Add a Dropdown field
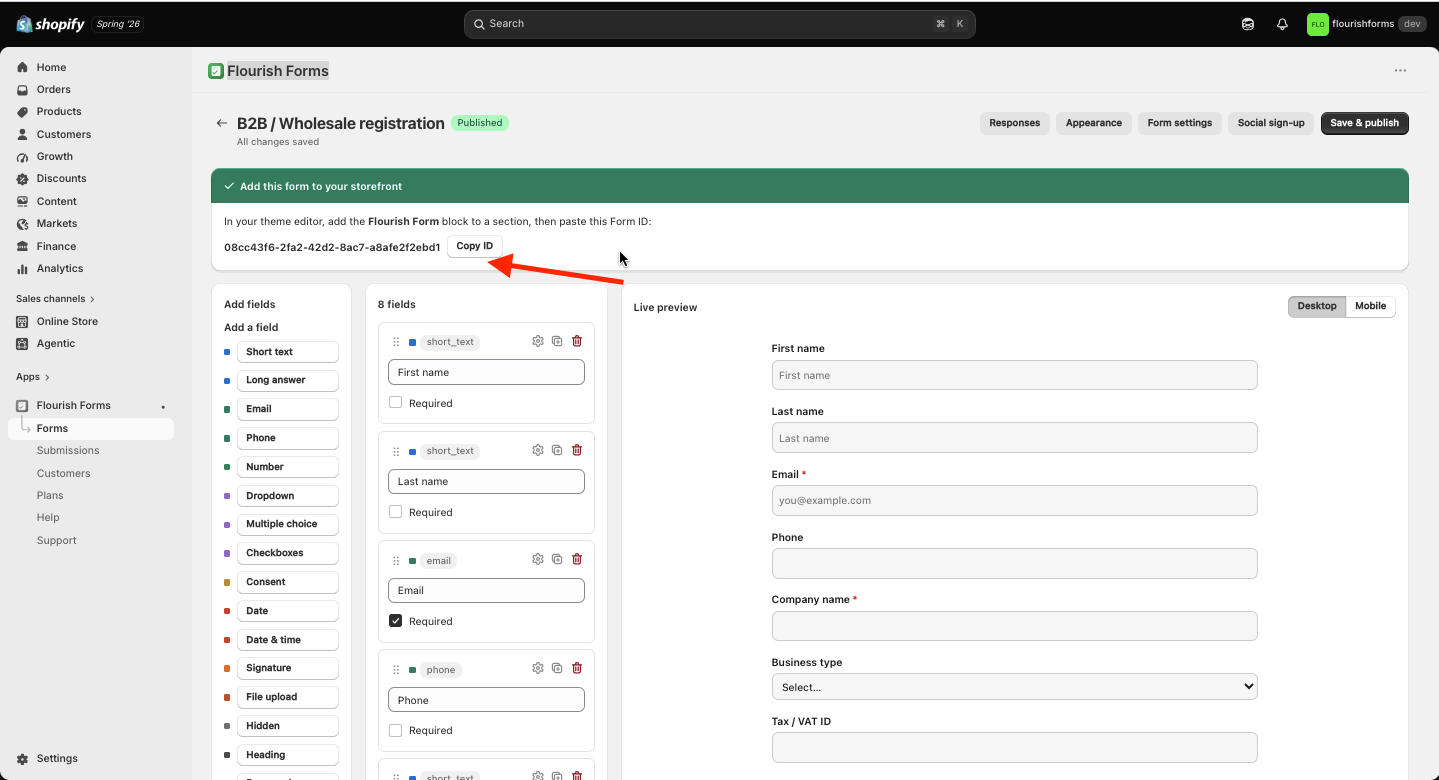Viewport: 1439px width, 780px height. pos(287,496)
